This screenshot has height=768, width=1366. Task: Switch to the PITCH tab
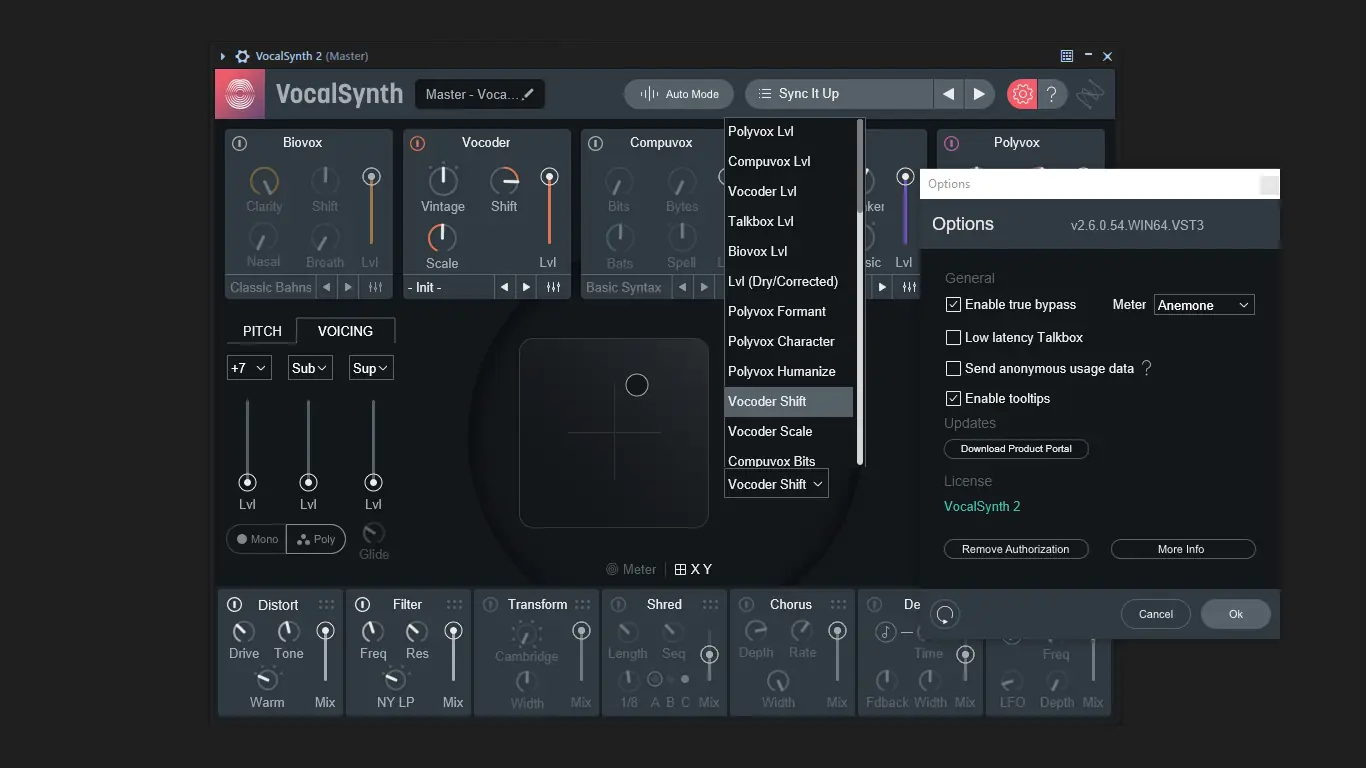261,330
